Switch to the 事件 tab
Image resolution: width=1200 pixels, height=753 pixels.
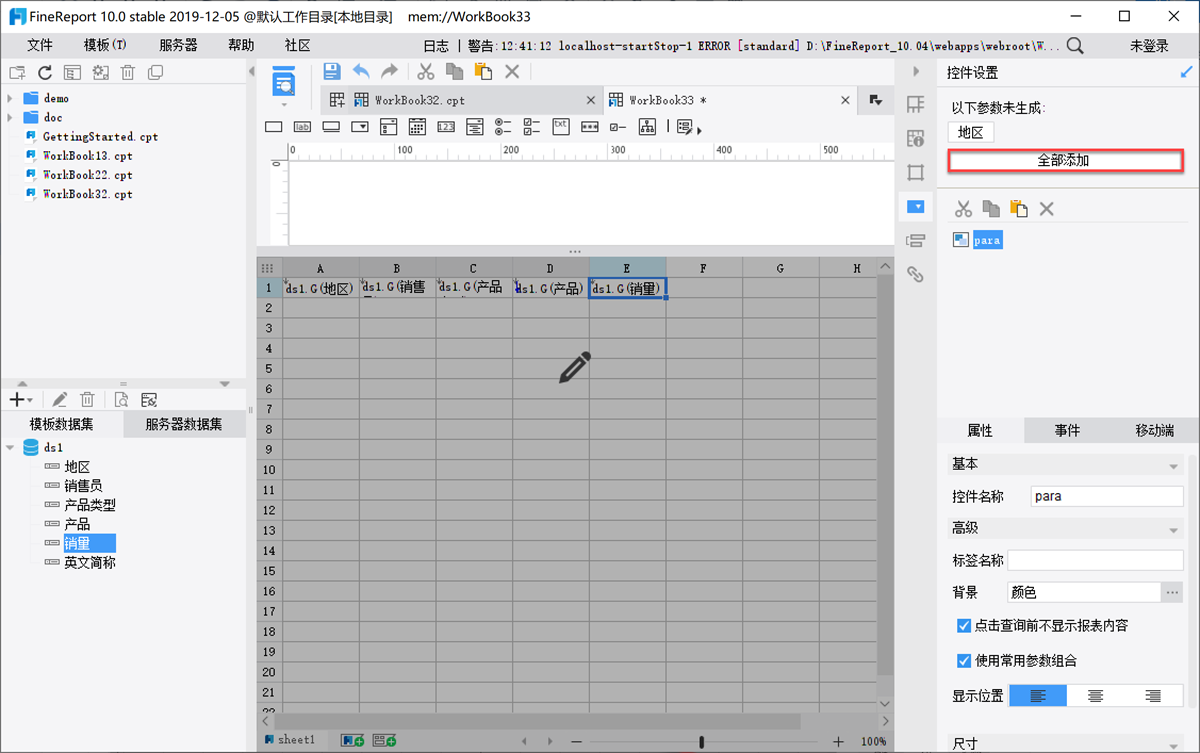pos(1067,430)
